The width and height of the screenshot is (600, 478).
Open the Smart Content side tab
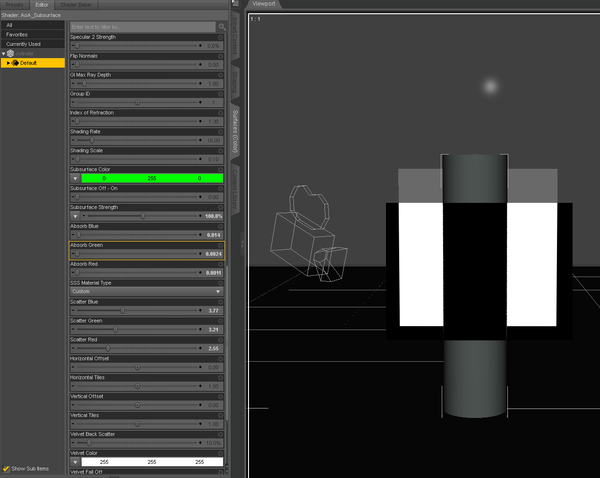235,34
